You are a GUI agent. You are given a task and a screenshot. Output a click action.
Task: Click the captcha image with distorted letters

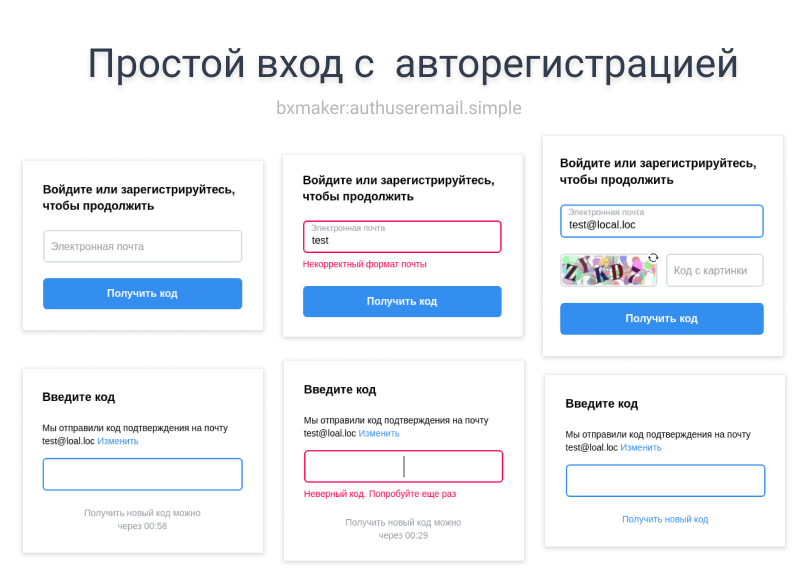(608, 270)
